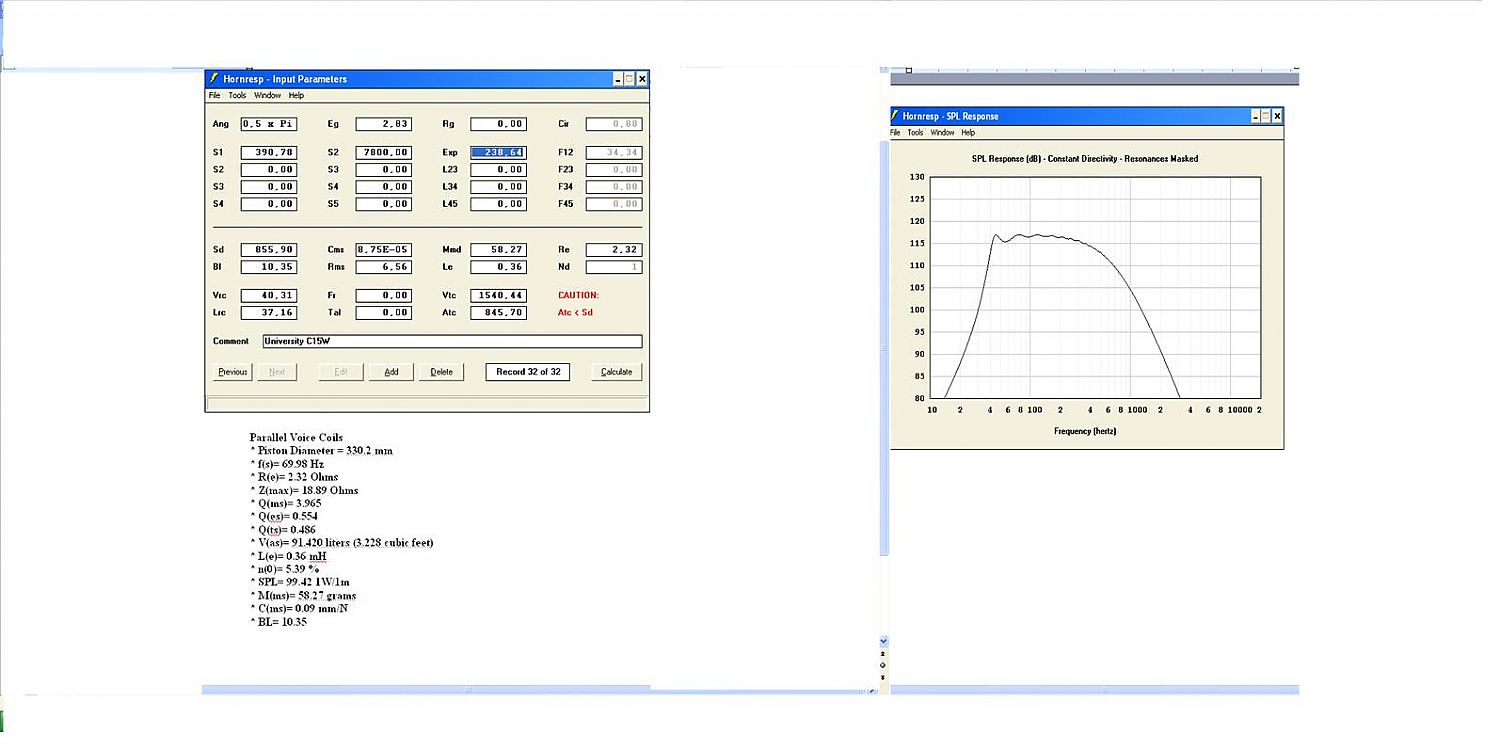Image resolution: width=1500 pixels, height=750 pixels.
Task: Click the Comment field University C15W
Action: pos(452,342)
